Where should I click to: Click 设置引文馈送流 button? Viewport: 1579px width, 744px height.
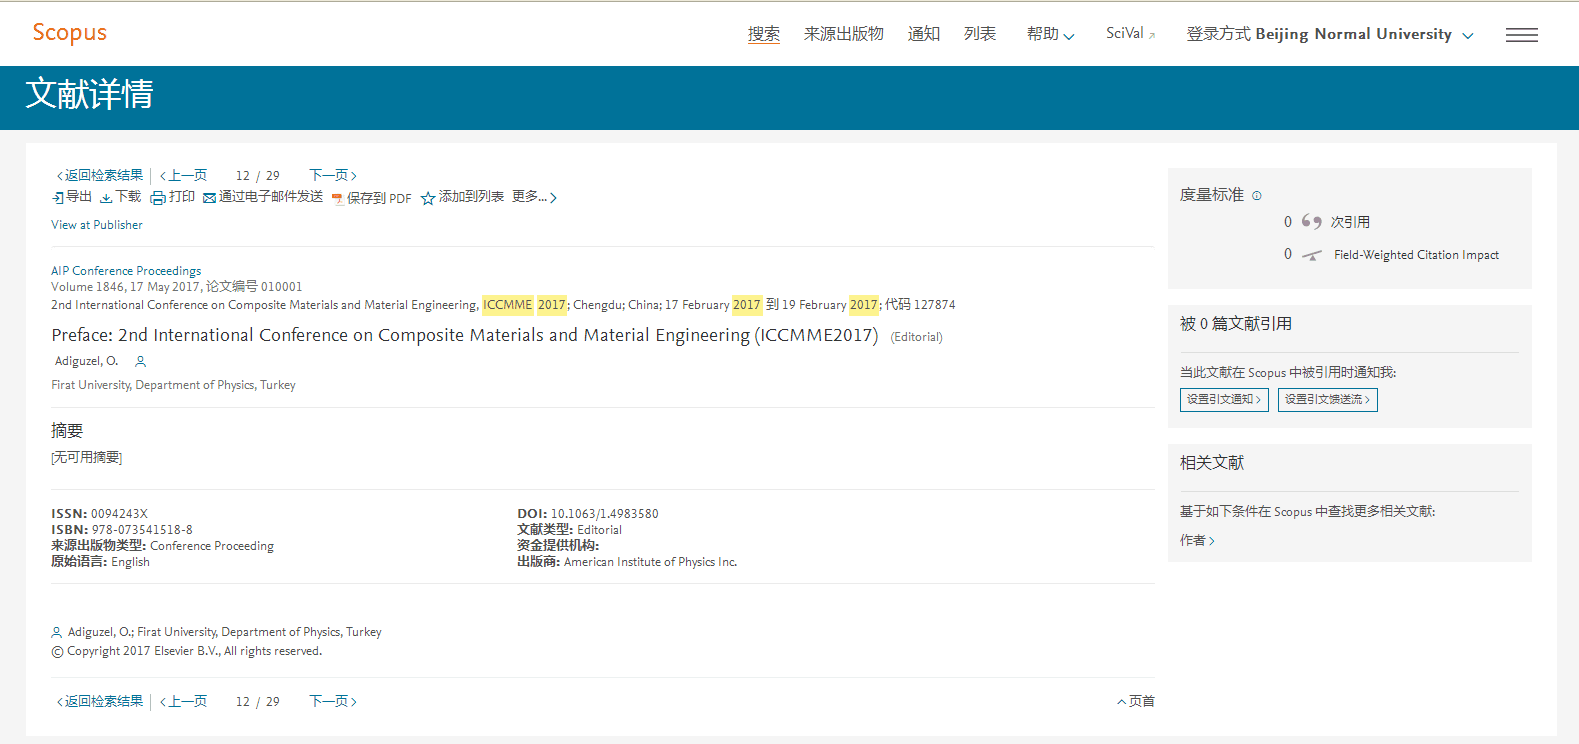point(1328,399)
